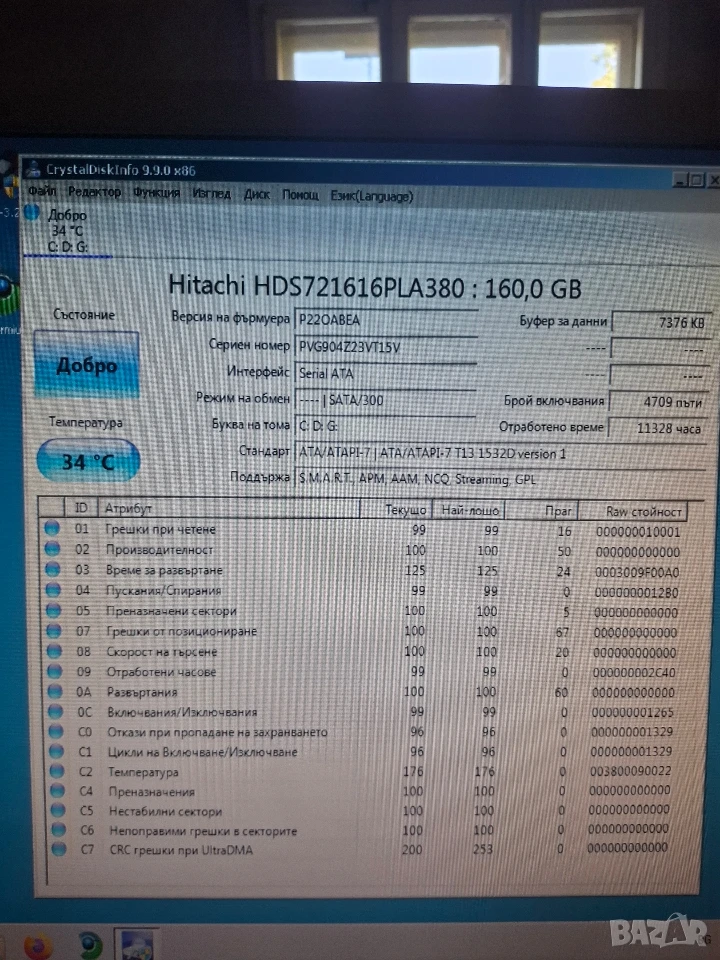Click the 34 °C temperature button
Screen dimensions: 720x960
[x=88, y=460]
